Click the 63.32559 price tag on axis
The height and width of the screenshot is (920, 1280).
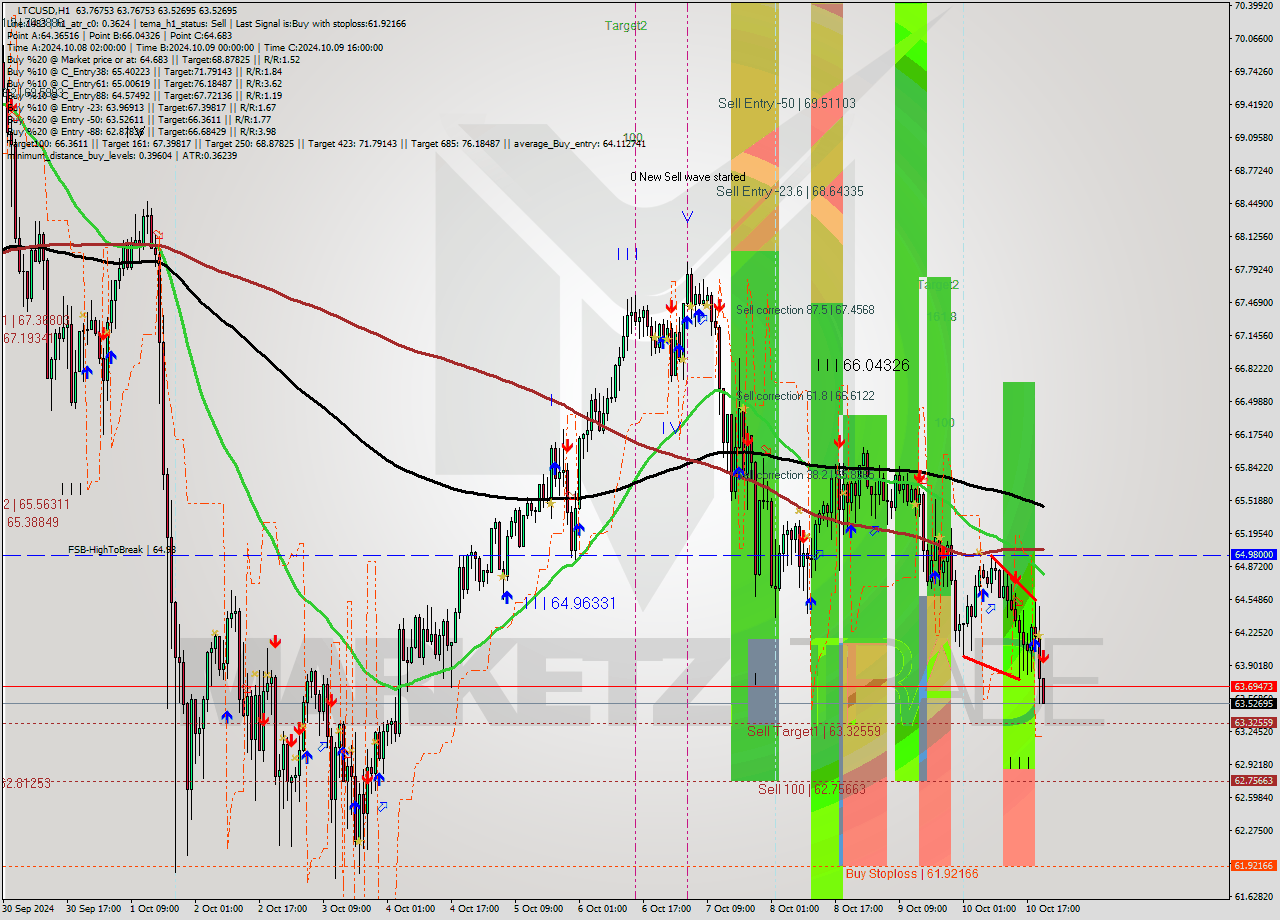coord(1254,722)
